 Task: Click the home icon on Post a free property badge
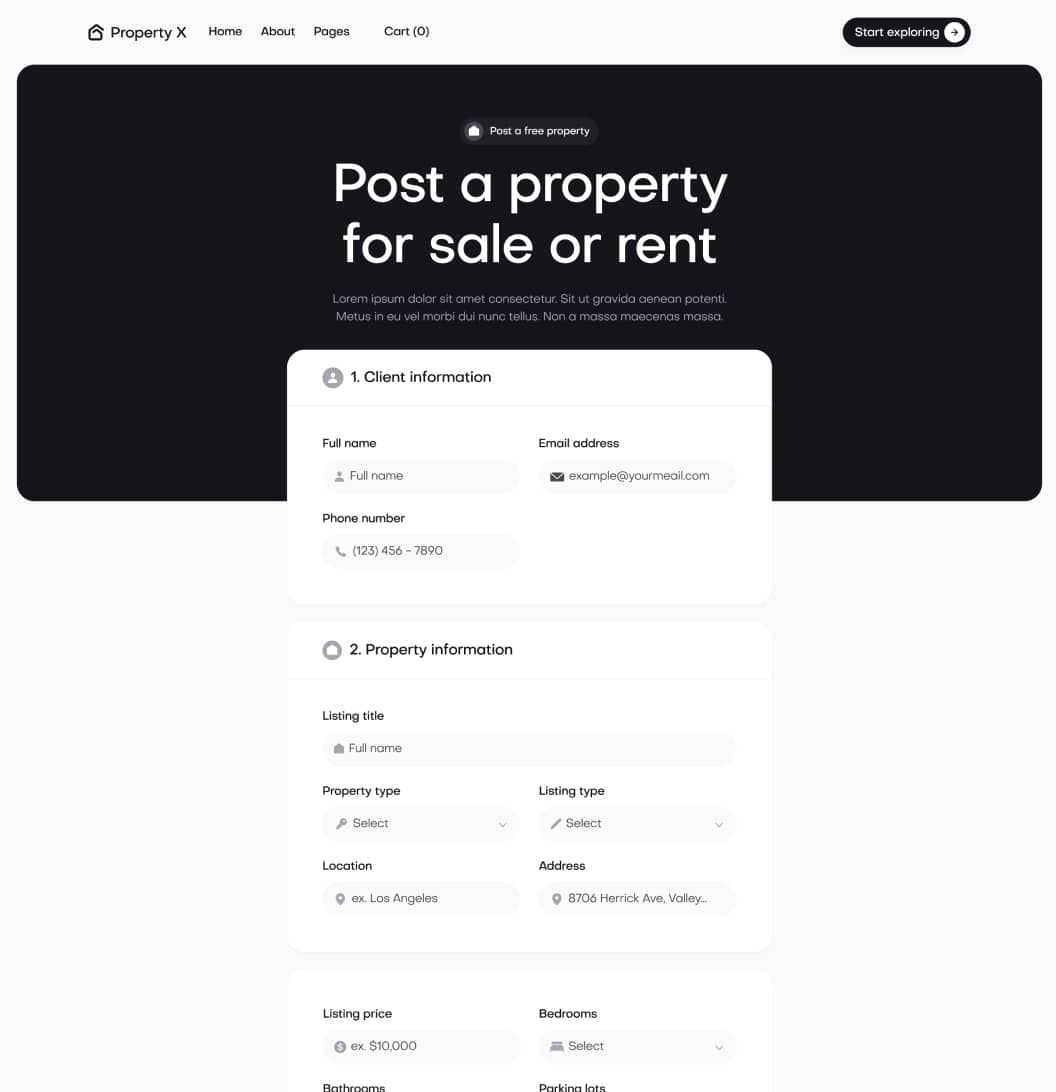point(473,131)
